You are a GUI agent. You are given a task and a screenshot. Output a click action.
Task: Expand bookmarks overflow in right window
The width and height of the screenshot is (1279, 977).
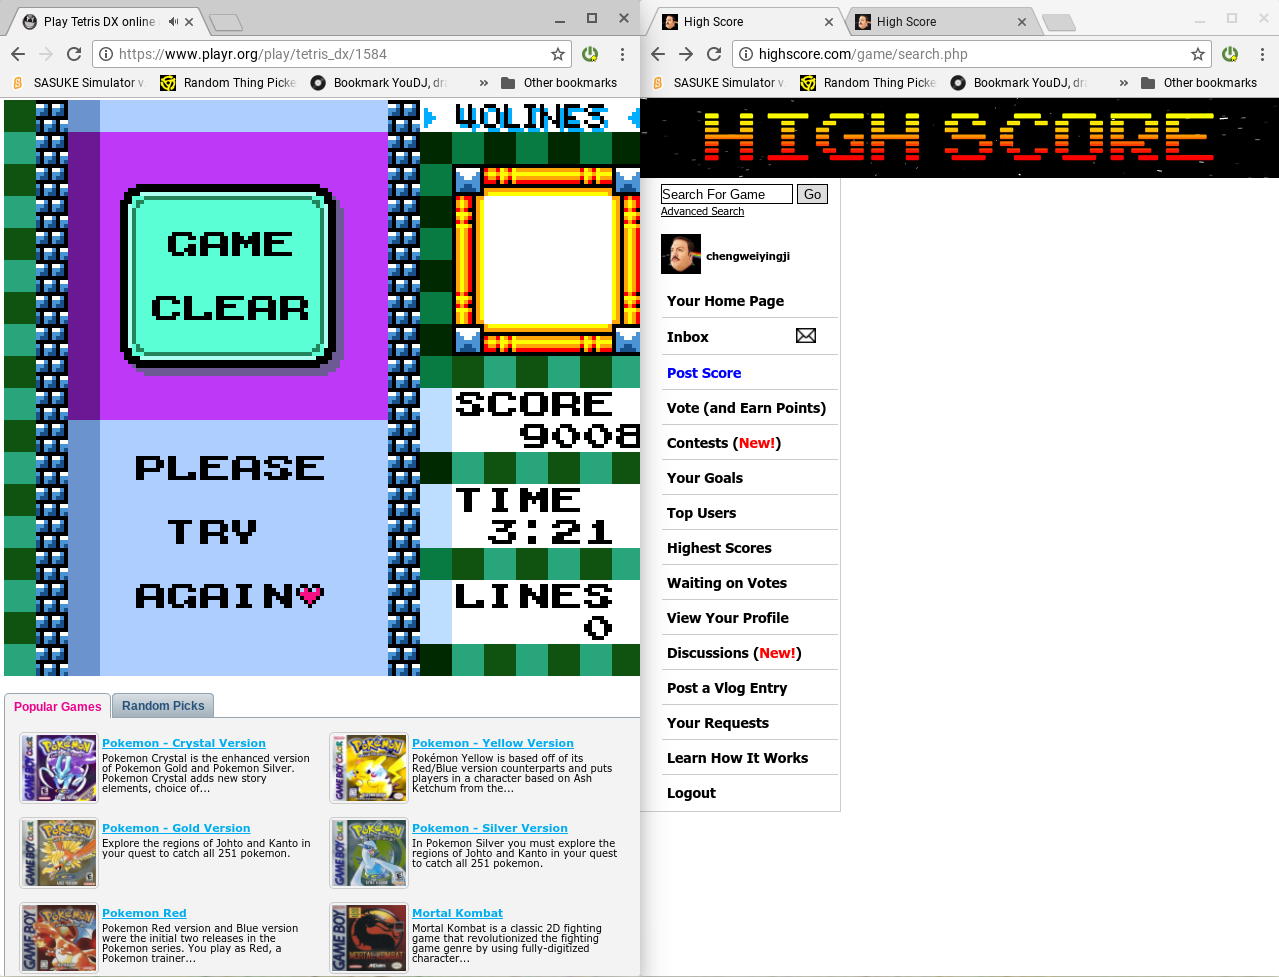[1124, 83]
